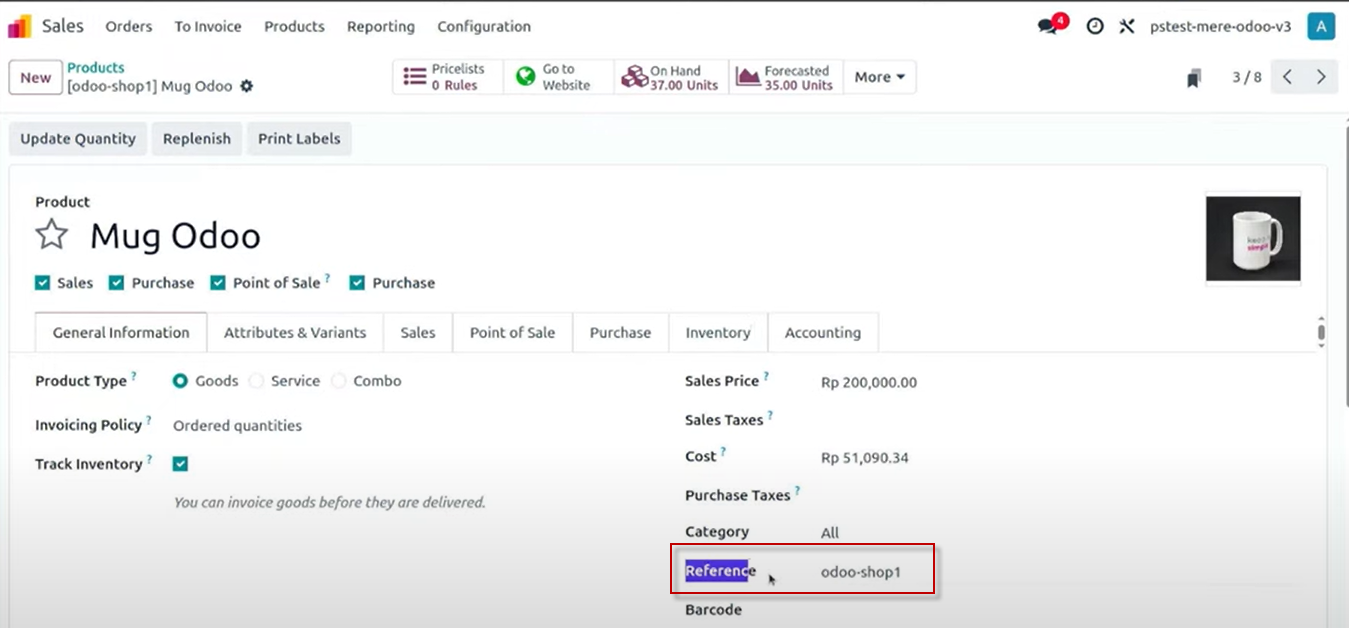Open Pricelists 0 Rules stat button
Viewport: 1349px width, 628px height.
(x=447, y=77)
